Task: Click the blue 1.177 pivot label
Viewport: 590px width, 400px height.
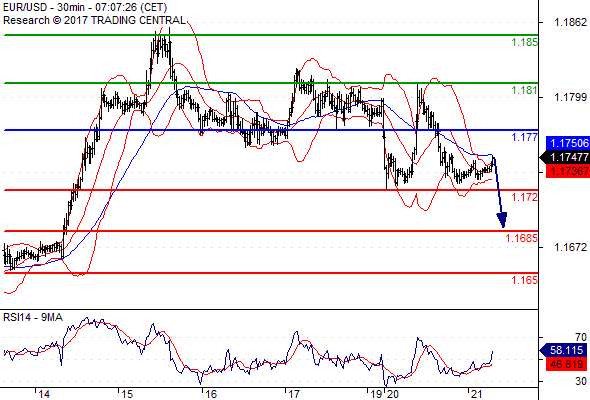Action: coord(525,137)
